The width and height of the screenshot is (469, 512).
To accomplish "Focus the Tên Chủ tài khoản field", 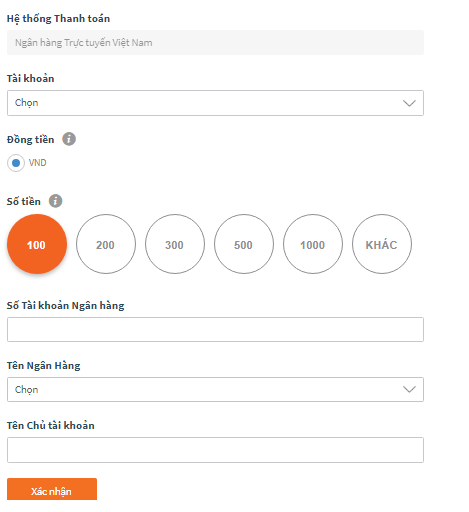I will [x=215, y=450].
